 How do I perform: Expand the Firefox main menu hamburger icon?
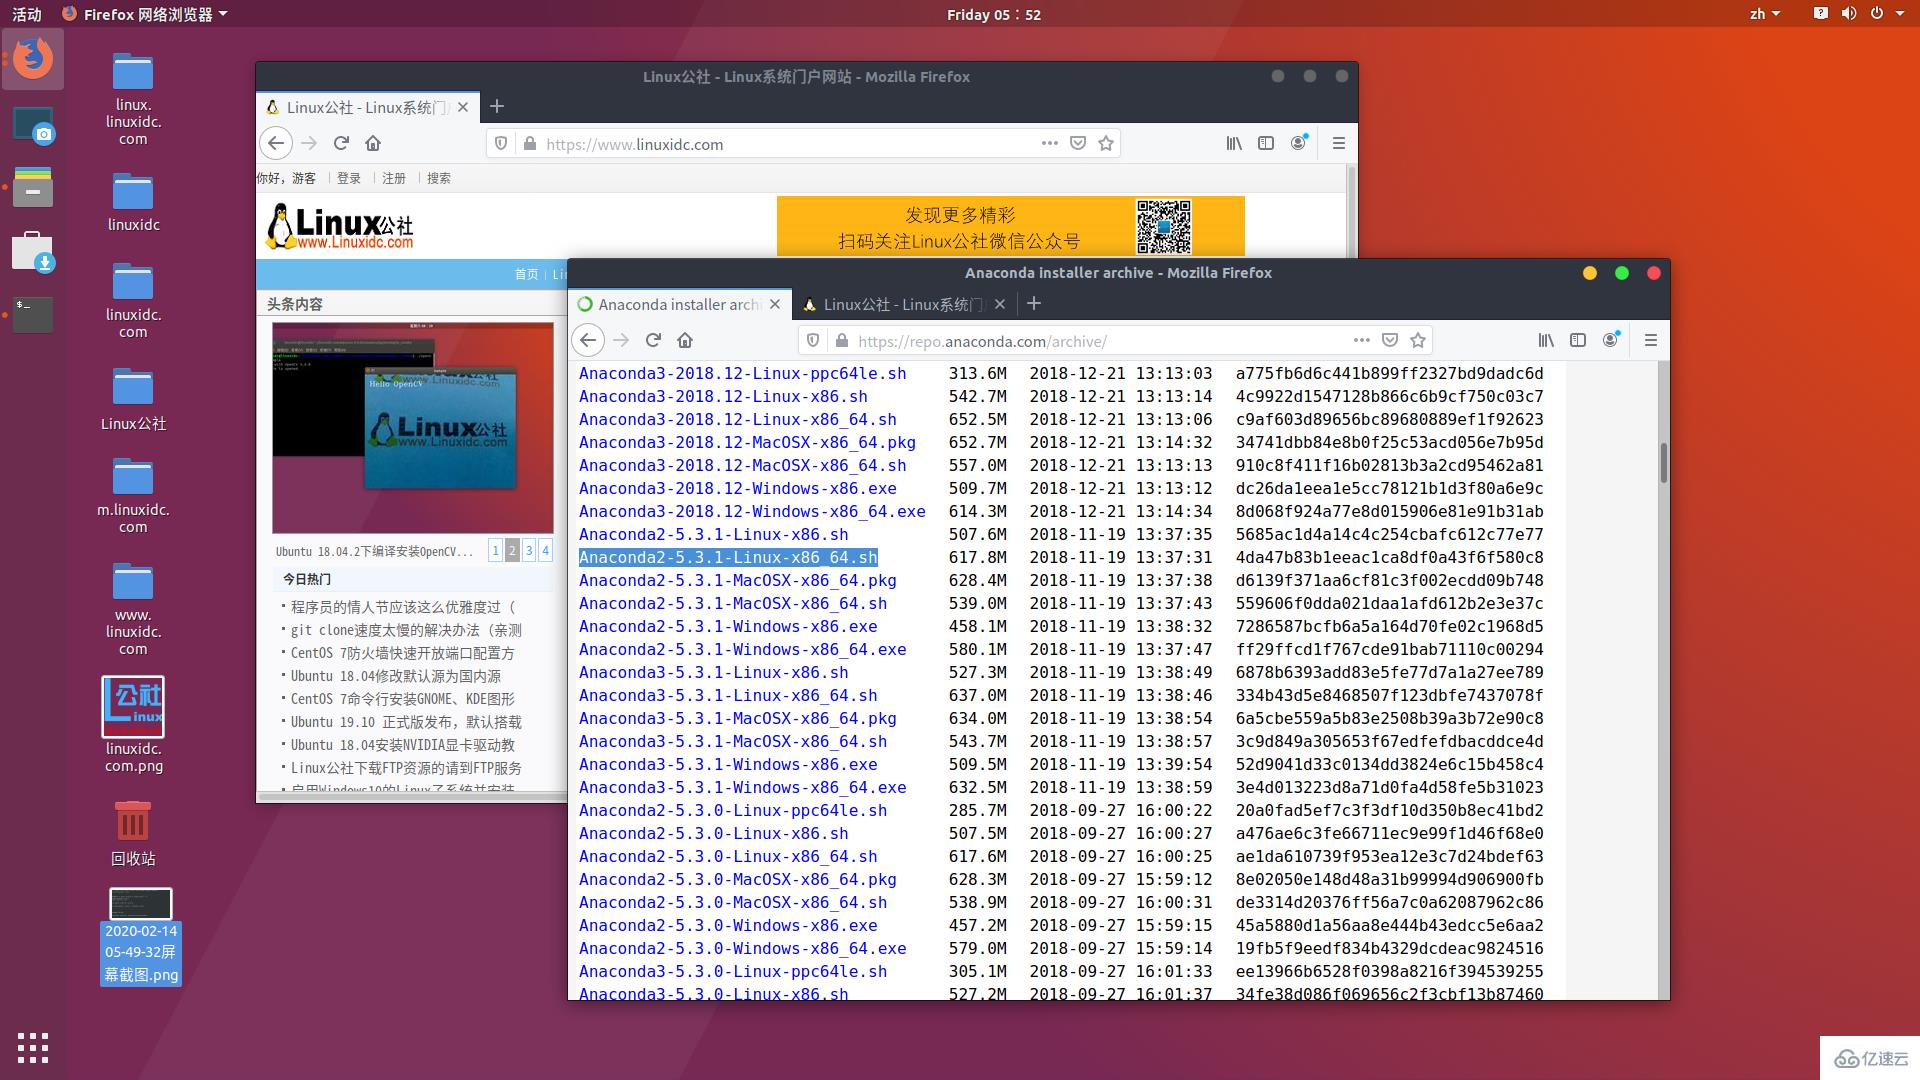(x=1652, y=340)
